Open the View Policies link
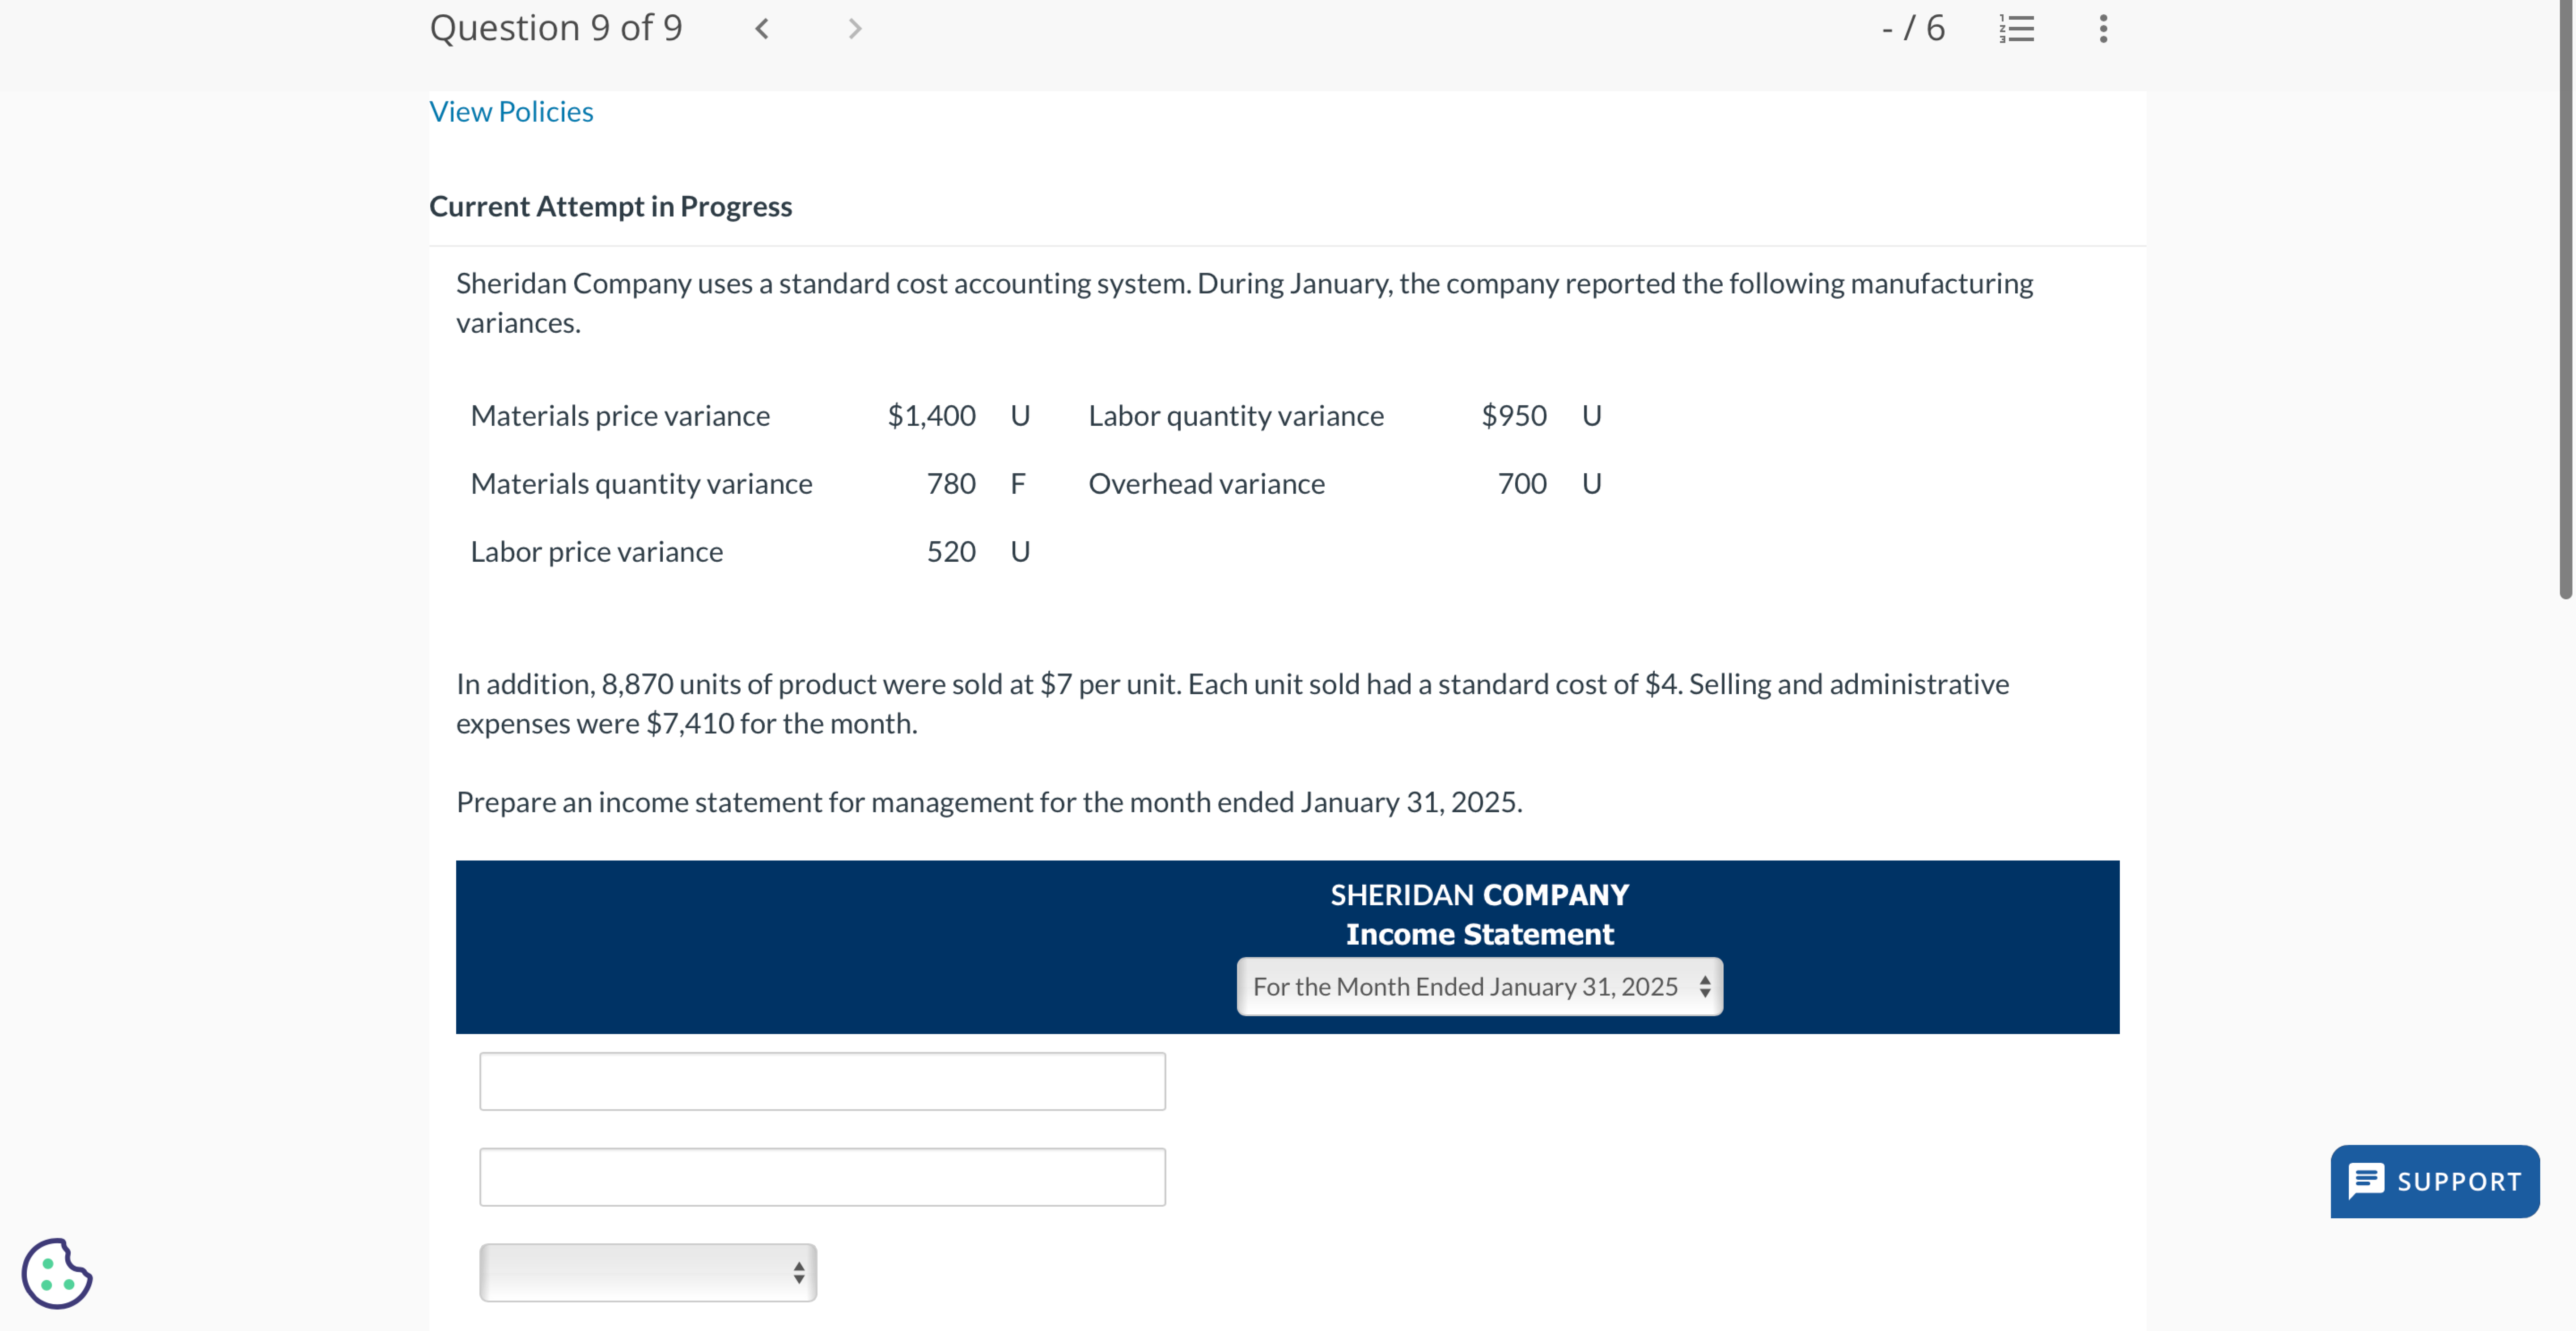 click(511, 112)
